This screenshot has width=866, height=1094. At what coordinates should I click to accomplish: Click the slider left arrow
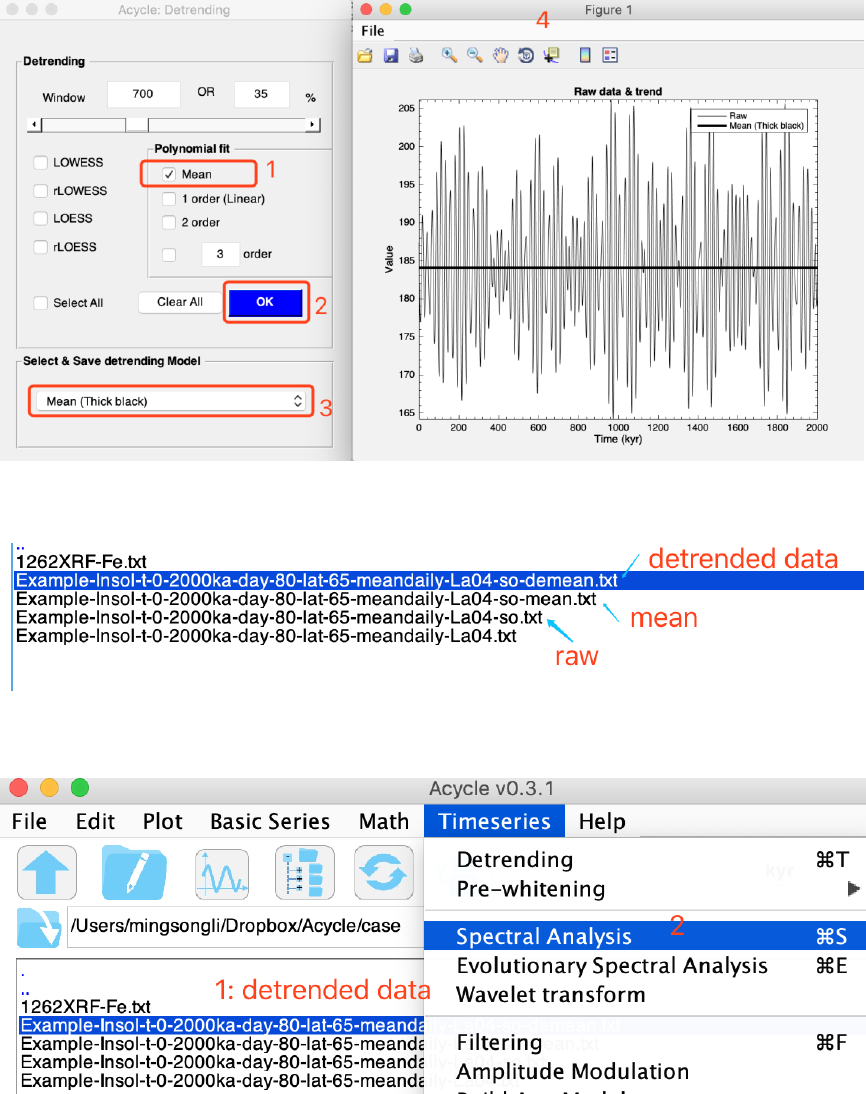pyautogui.click(x=34, y=125)
